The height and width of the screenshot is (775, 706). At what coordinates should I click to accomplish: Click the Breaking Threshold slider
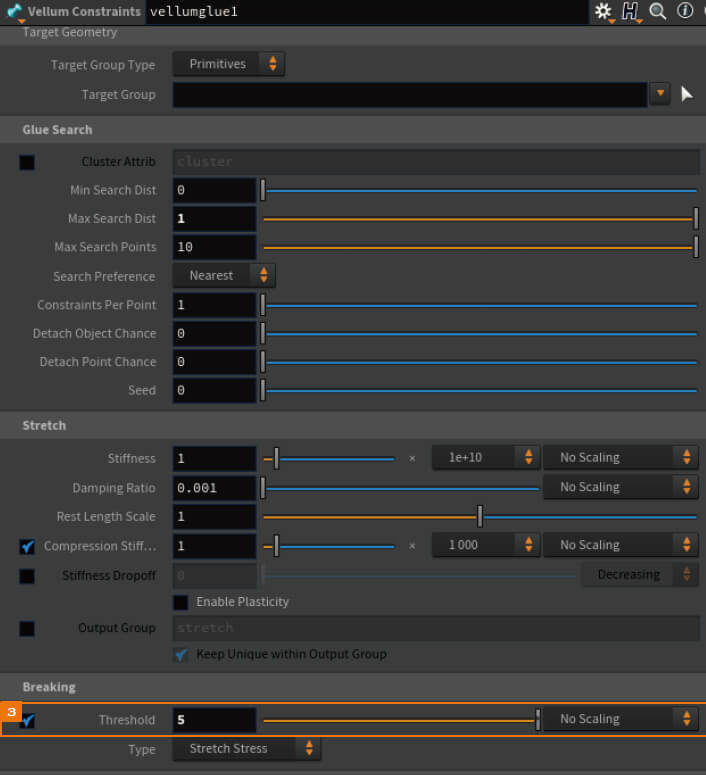coord(400,720)
